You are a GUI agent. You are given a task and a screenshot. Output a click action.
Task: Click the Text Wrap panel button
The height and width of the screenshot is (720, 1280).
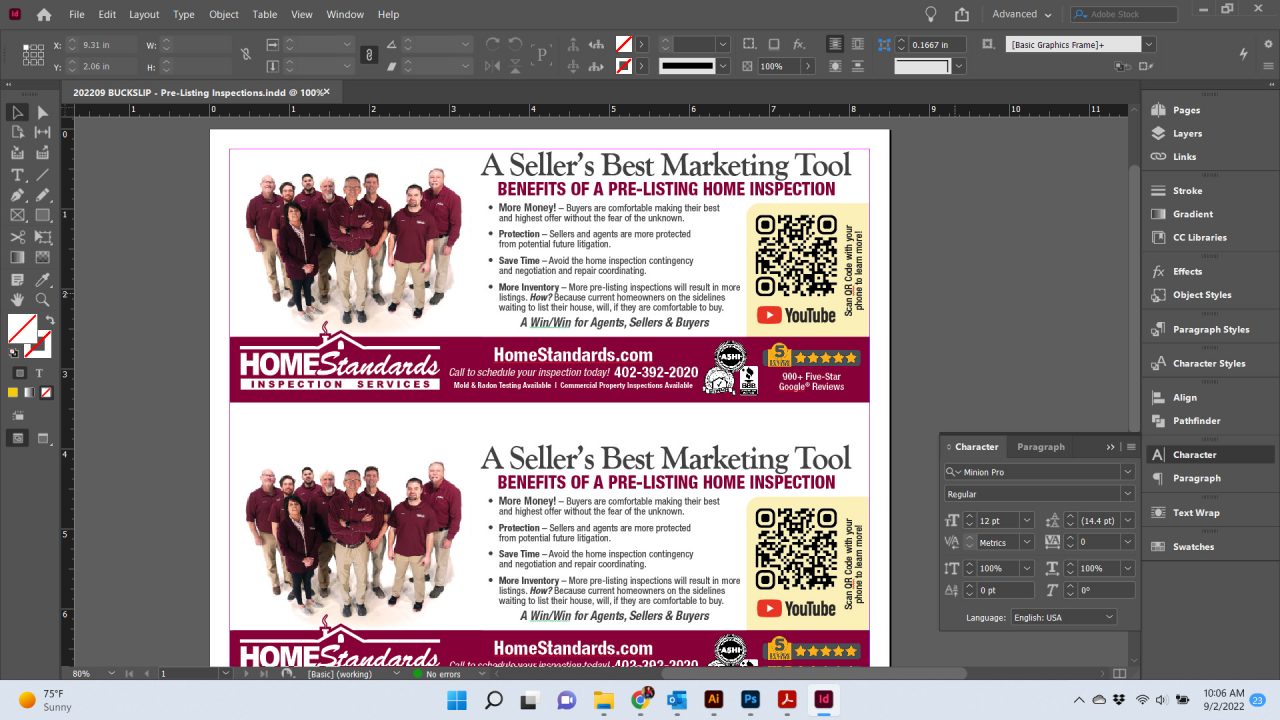(1196, 513)
